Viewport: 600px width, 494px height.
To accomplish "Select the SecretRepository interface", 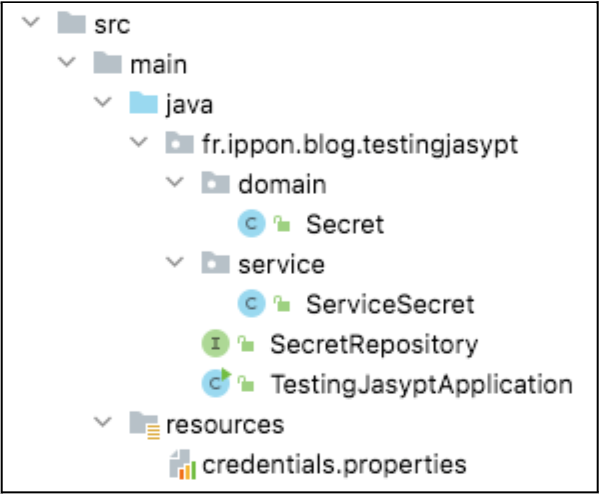I will [x=373, y=344].
